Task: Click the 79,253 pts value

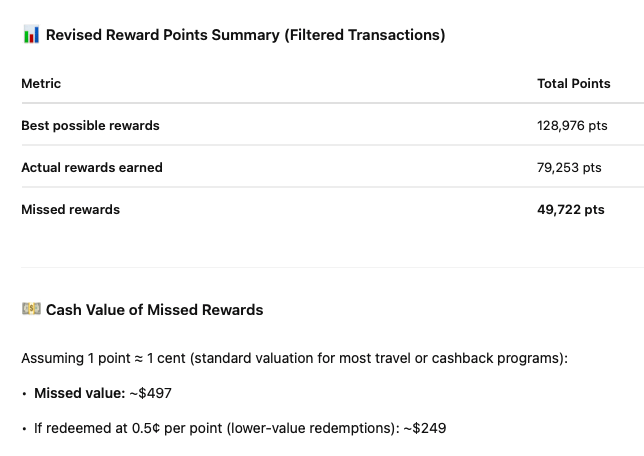Action: [569, 168]
